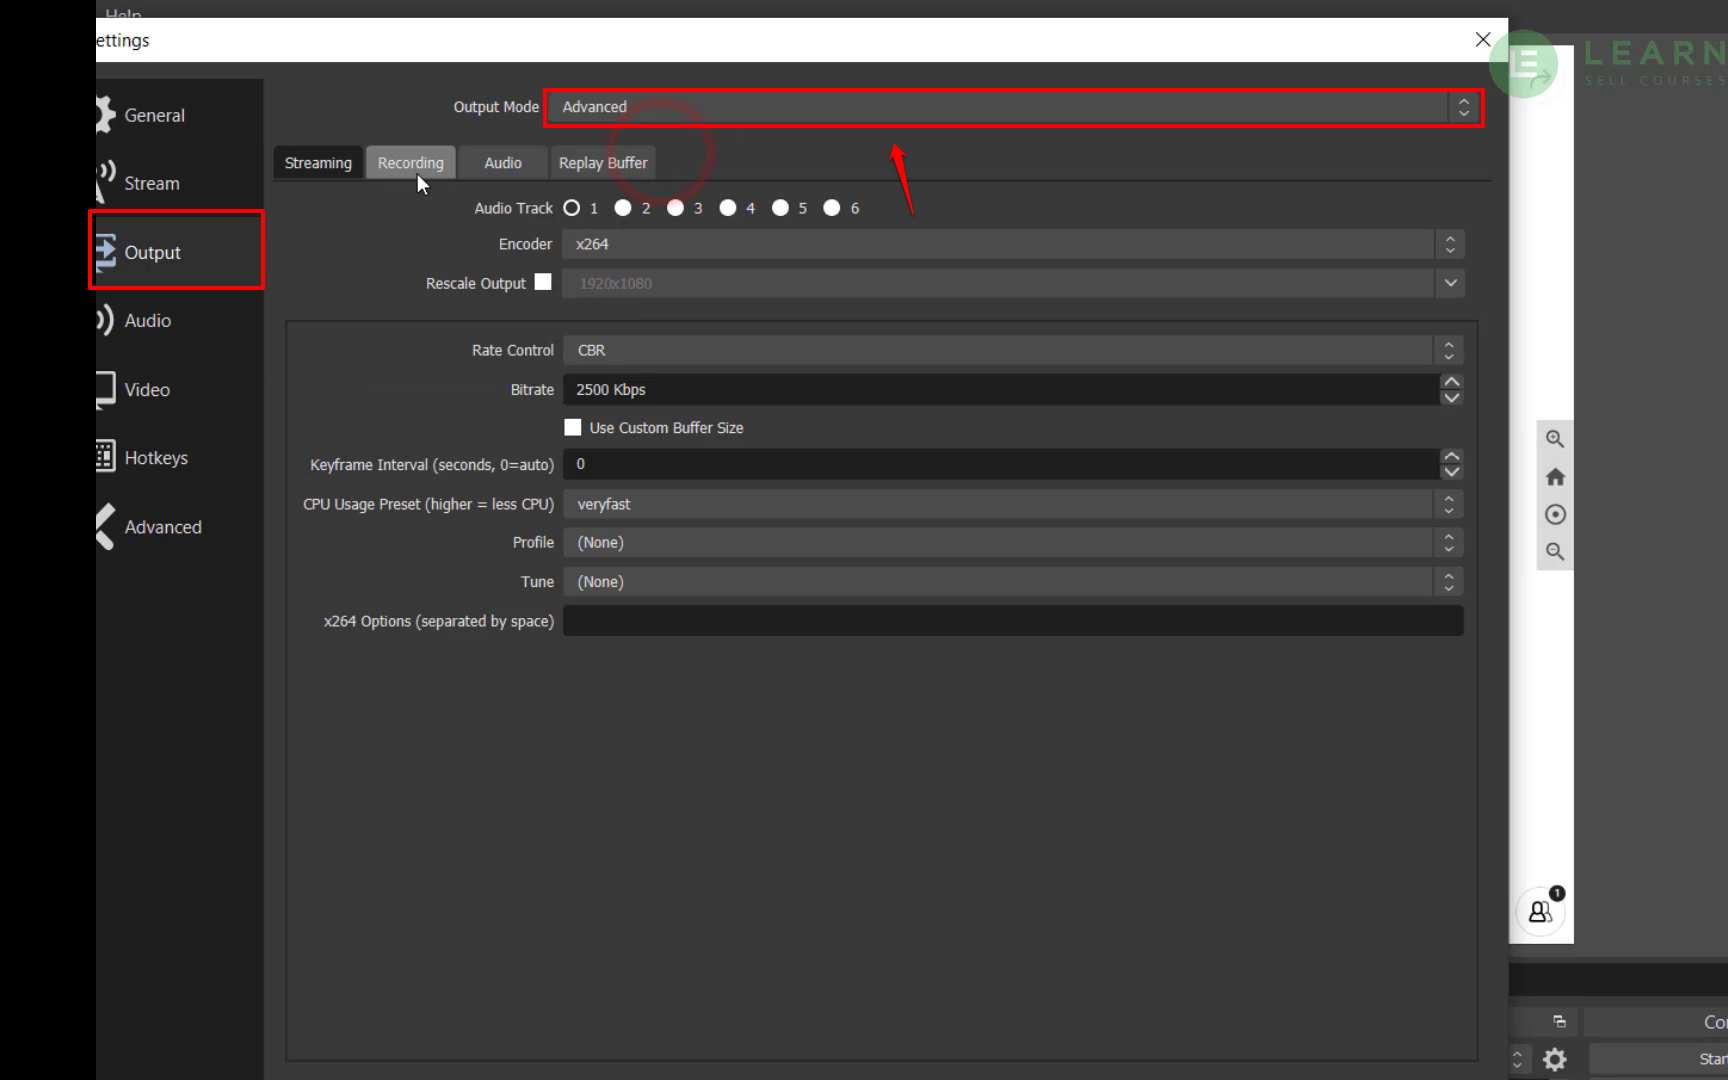Select audio track 3 radio button
This screenshot has height=1080, width=1728.
point(676,208)
